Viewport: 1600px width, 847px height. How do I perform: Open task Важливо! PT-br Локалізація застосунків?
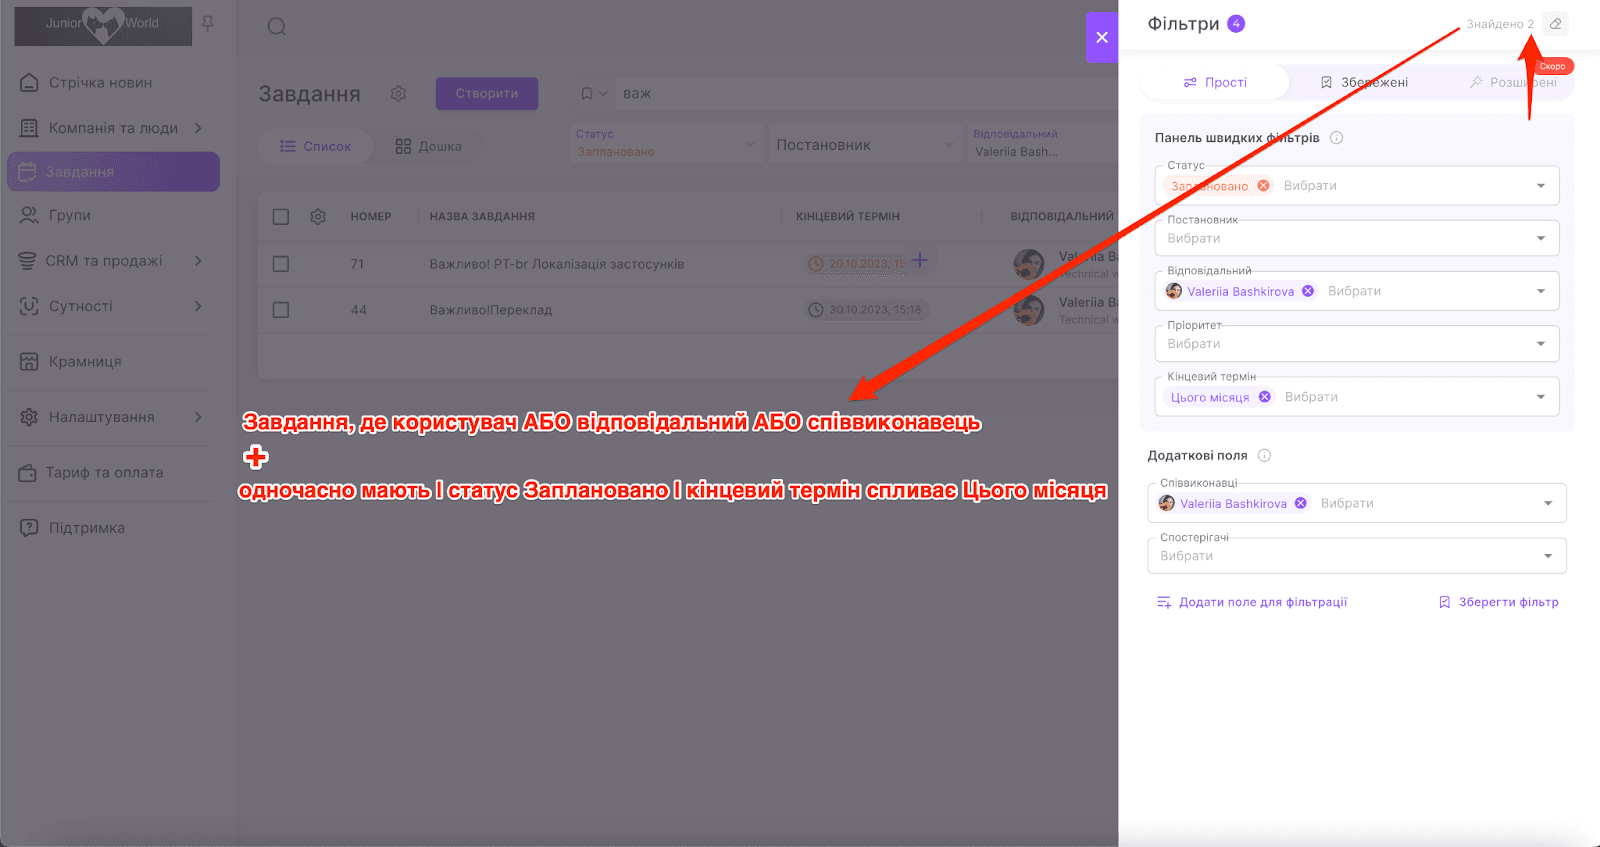click(557, 264)
